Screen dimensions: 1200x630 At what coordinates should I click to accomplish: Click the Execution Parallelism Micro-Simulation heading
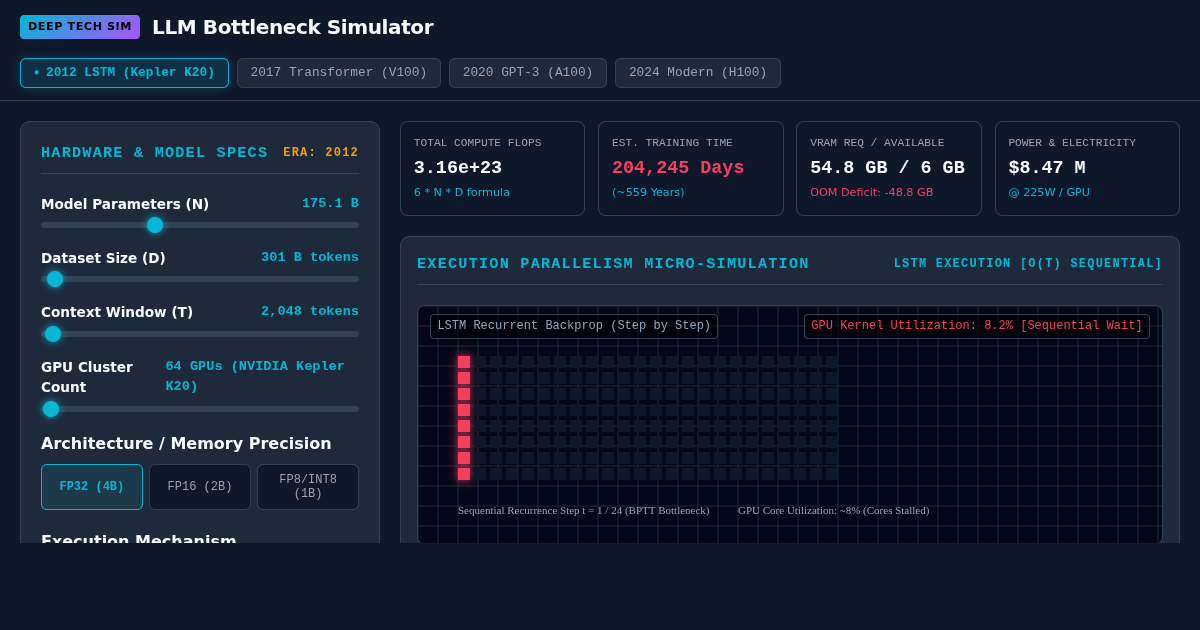(x=613, y=264)
